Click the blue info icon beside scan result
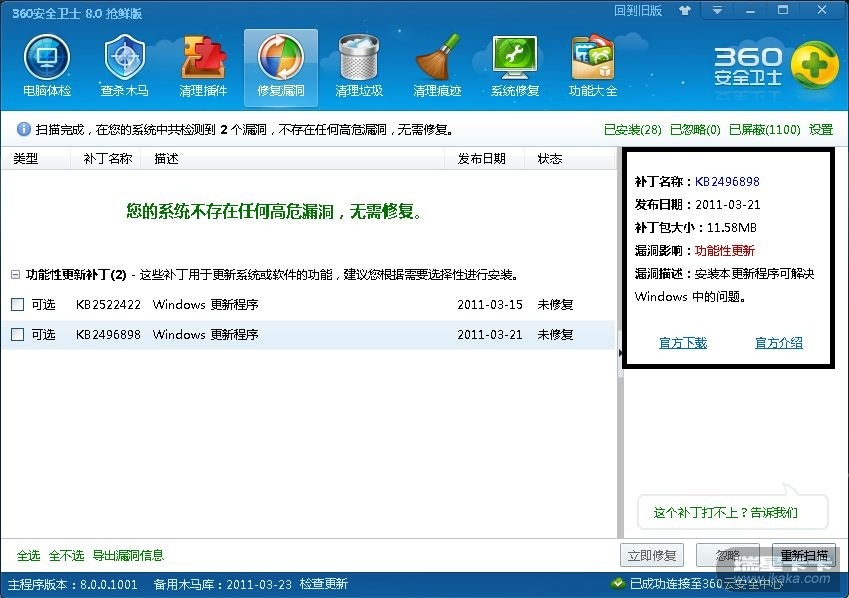Screen dimensions: 849x598 [x=24, y=129]
